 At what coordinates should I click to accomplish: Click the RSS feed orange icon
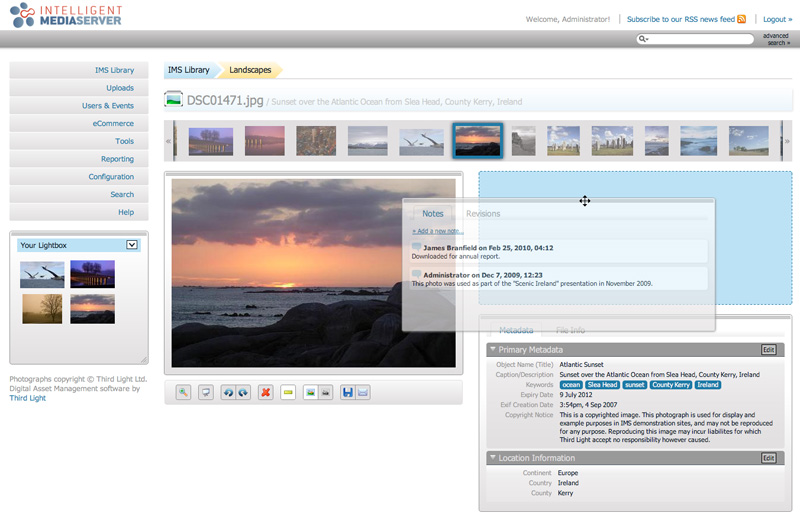tap(741, 19)
